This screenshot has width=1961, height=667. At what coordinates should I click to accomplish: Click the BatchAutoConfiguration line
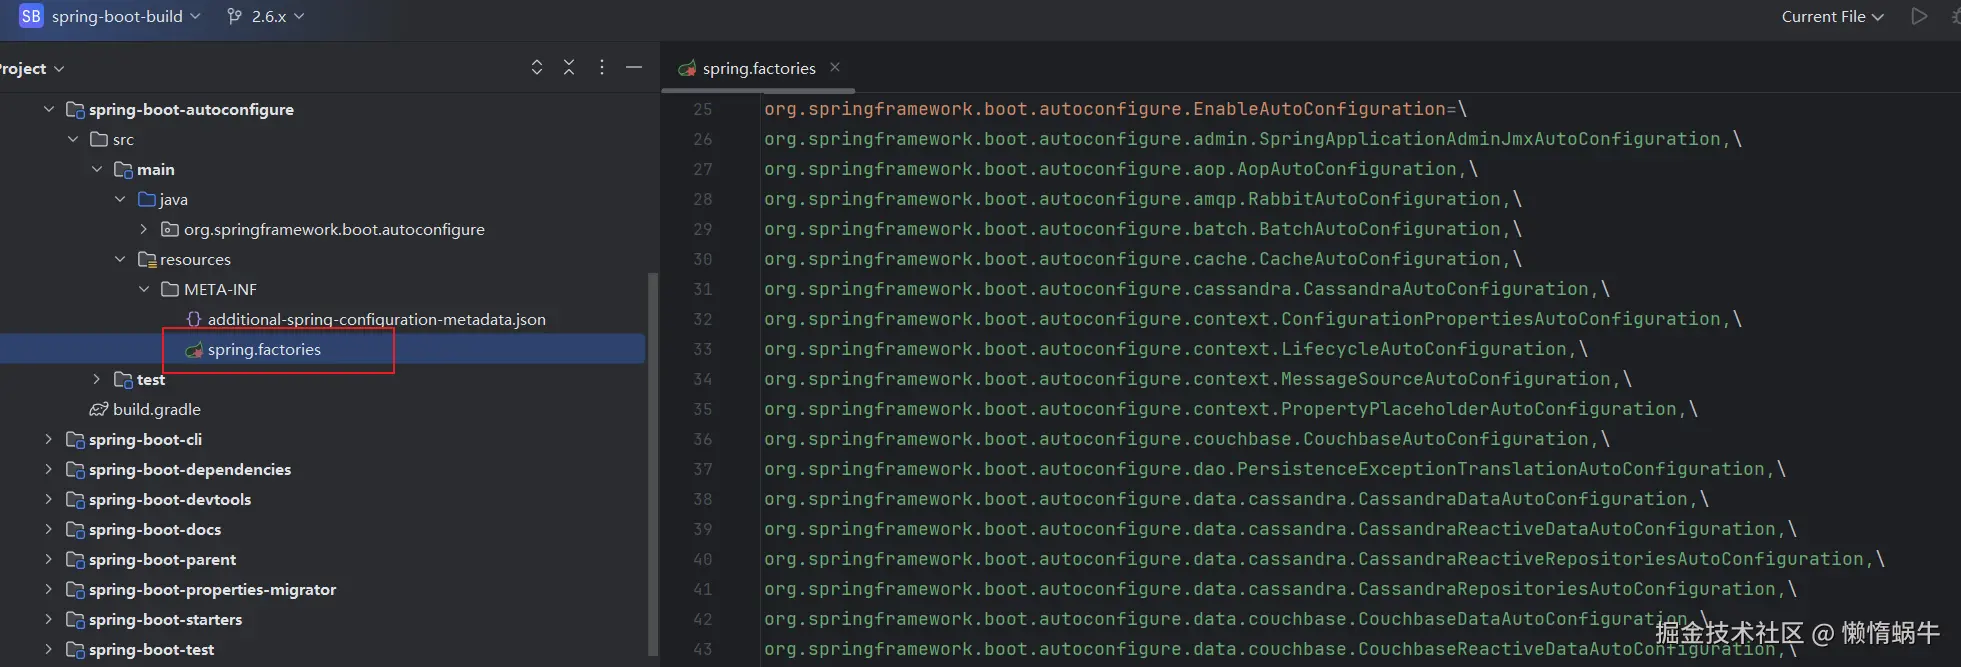click(1143, 229)
